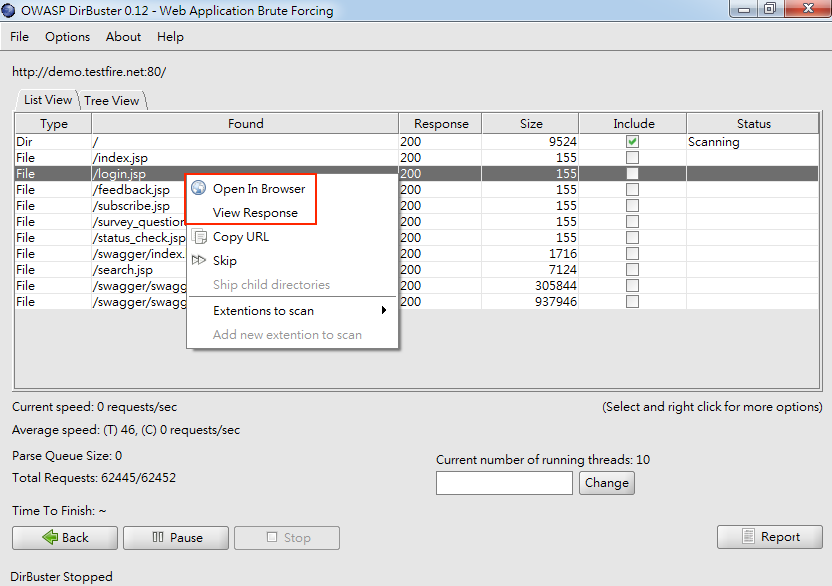Tick Include checkbox for /search.jsp row

[632, 270]
